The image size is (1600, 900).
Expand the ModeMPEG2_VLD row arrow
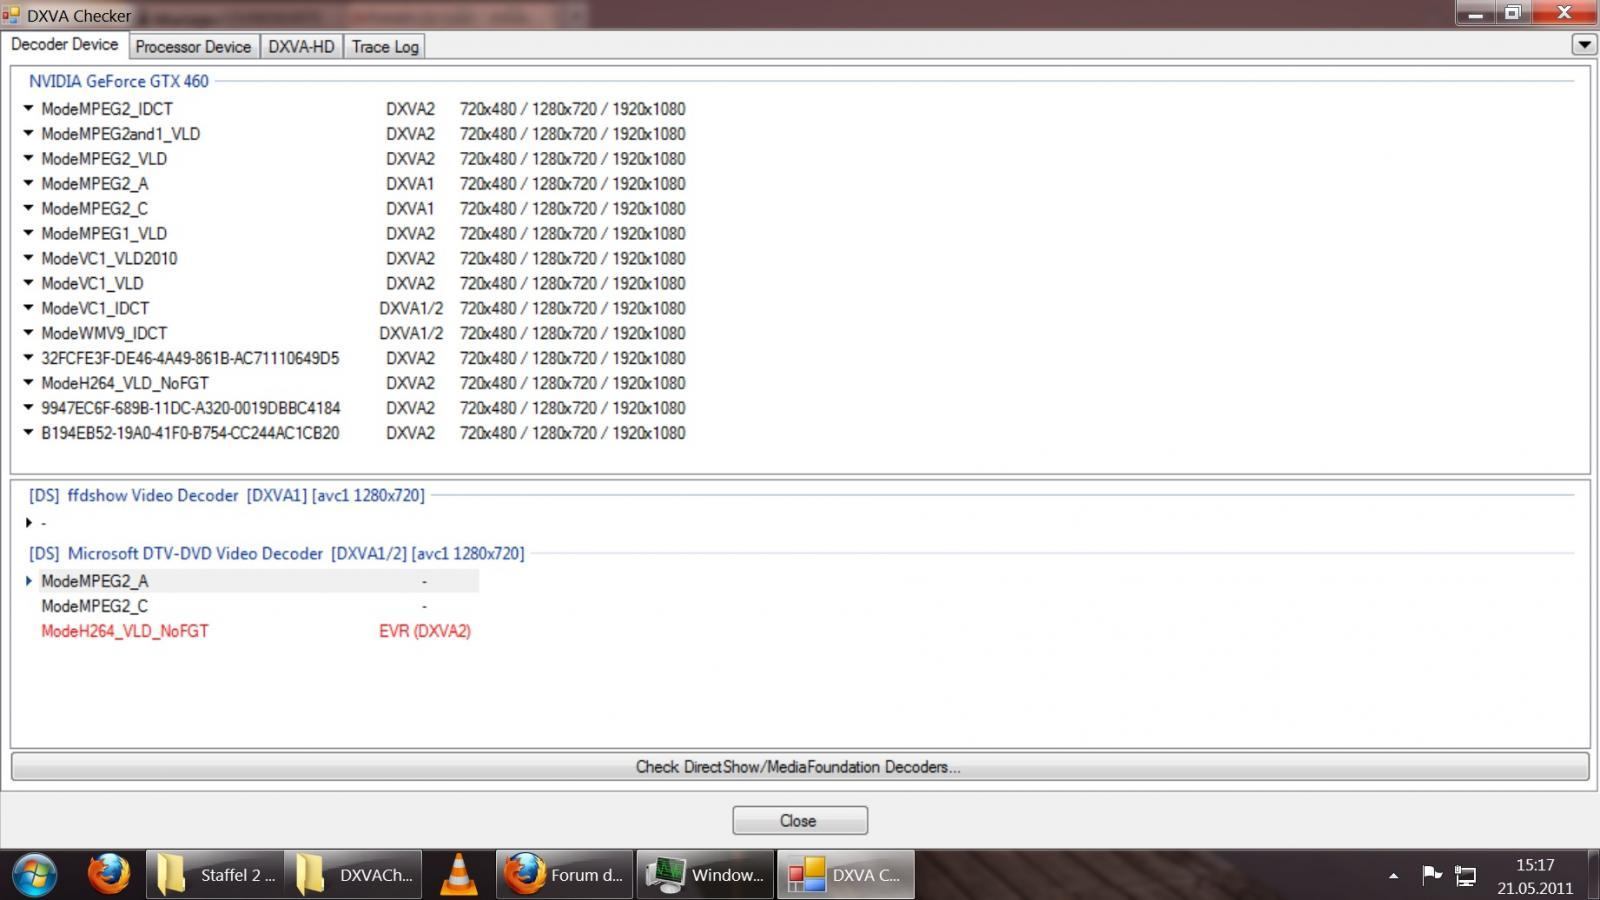coord(28,158)
